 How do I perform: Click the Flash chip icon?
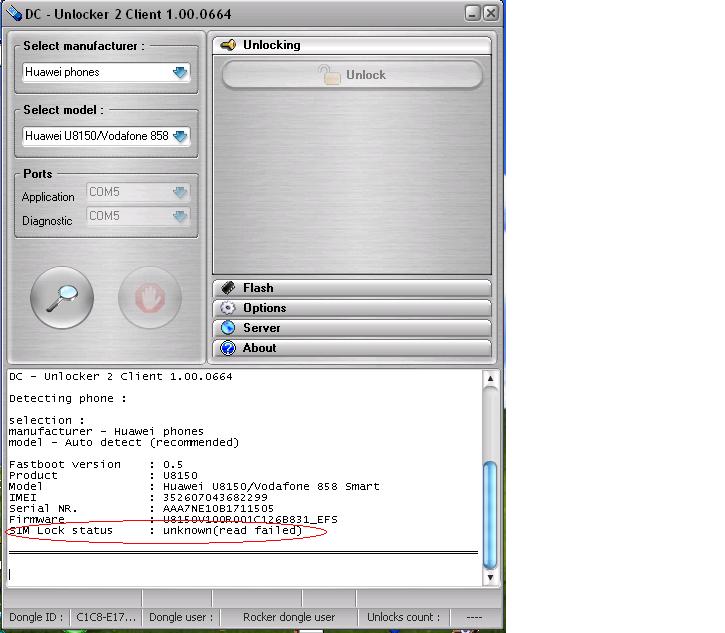(227, 288)
